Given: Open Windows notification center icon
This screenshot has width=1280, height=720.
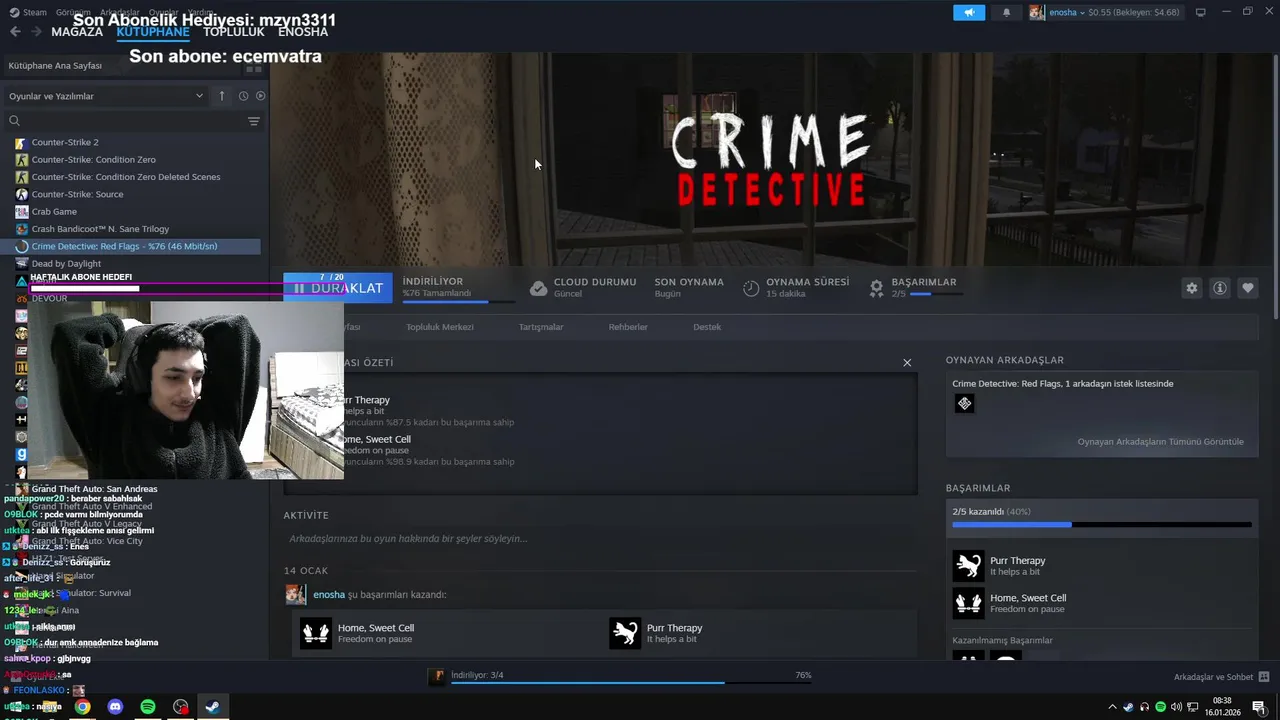Looking at the screenshot, I should (x=1259, y=707).
